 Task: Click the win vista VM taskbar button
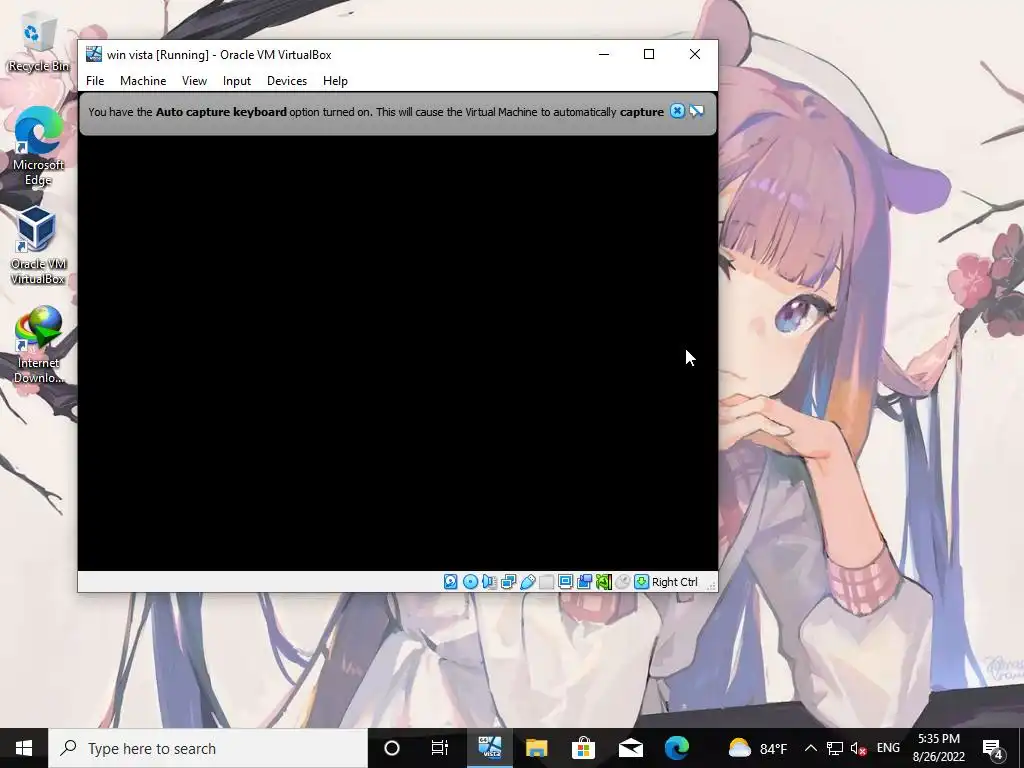pos(490,748)
